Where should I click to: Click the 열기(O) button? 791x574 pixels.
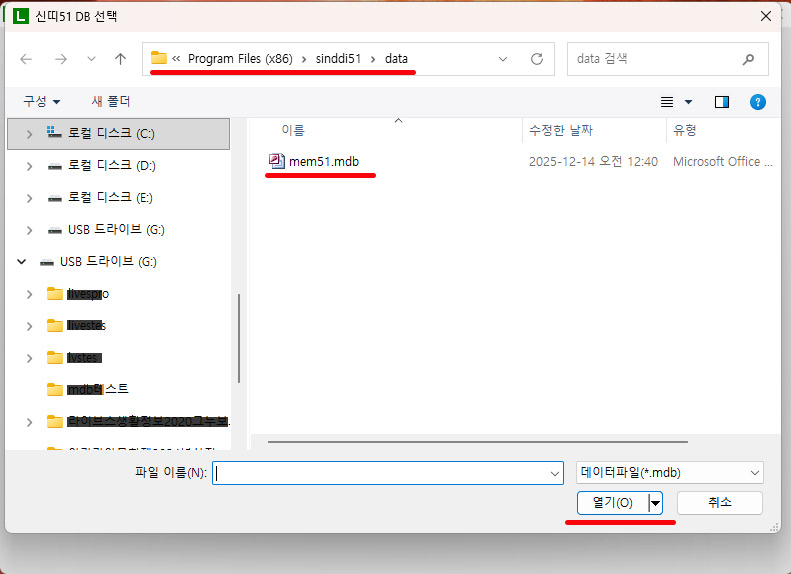pyautogui.click(x=611, y=502)
